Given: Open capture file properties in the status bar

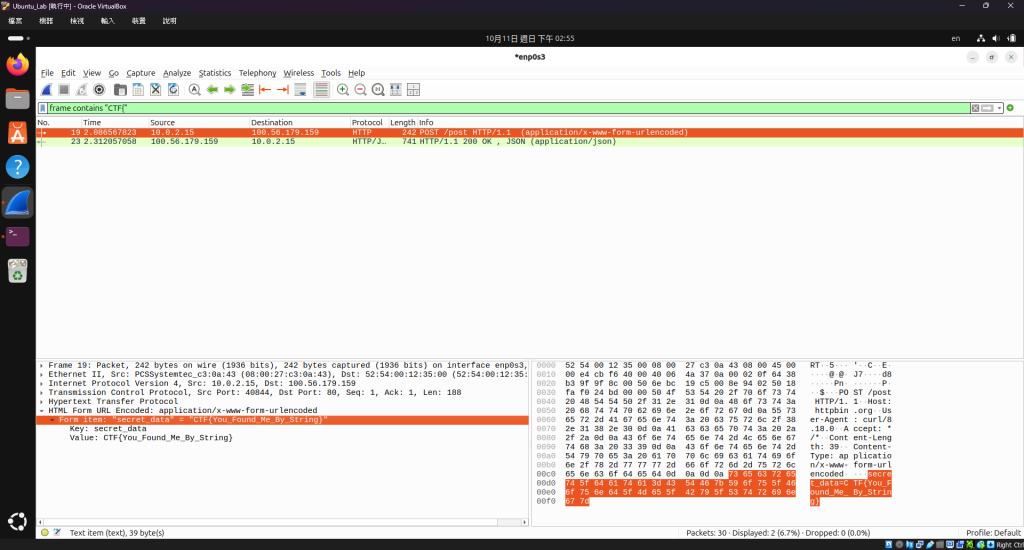Looking at the screenshot, I should (57, 533).
